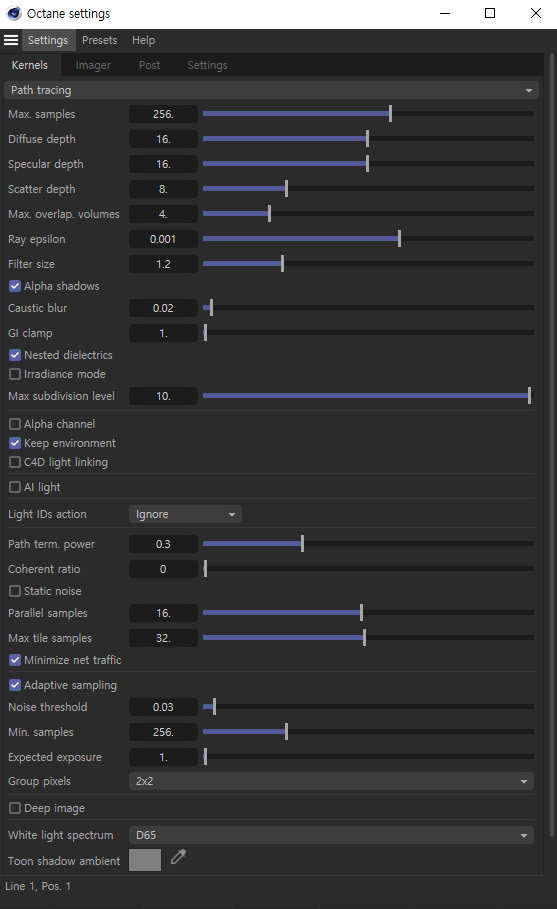This screenshot has width=557, height=909.
Task: Switch to the Imager tab
Action: (x=93, y=65)
